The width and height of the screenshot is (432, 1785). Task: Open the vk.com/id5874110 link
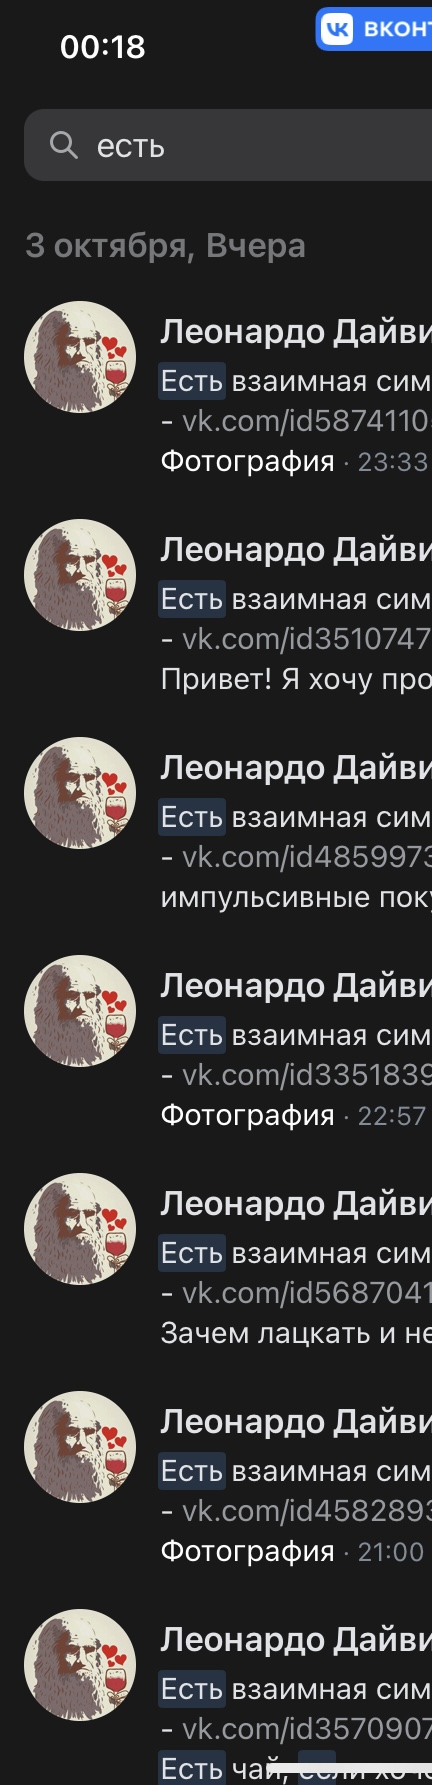307,421
